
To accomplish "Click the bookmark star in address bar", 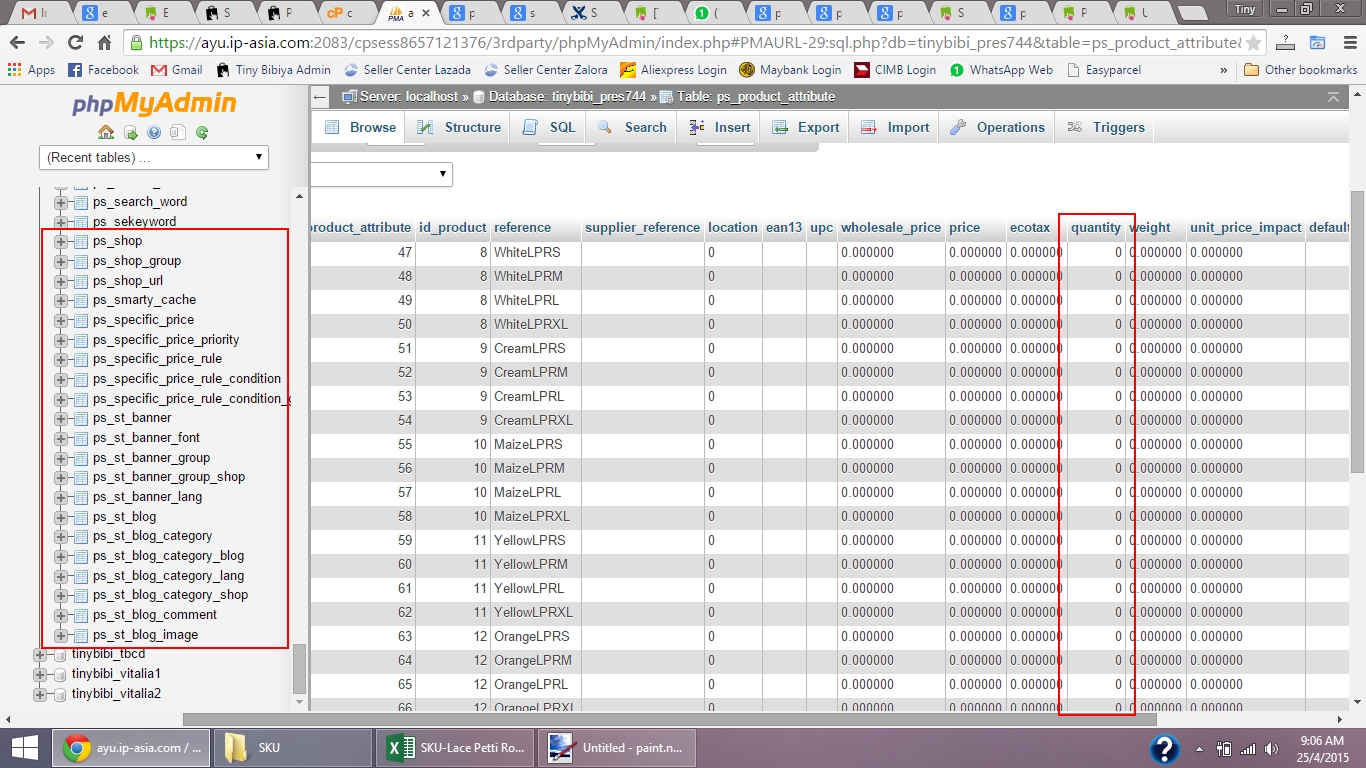I will [1254, 43].
